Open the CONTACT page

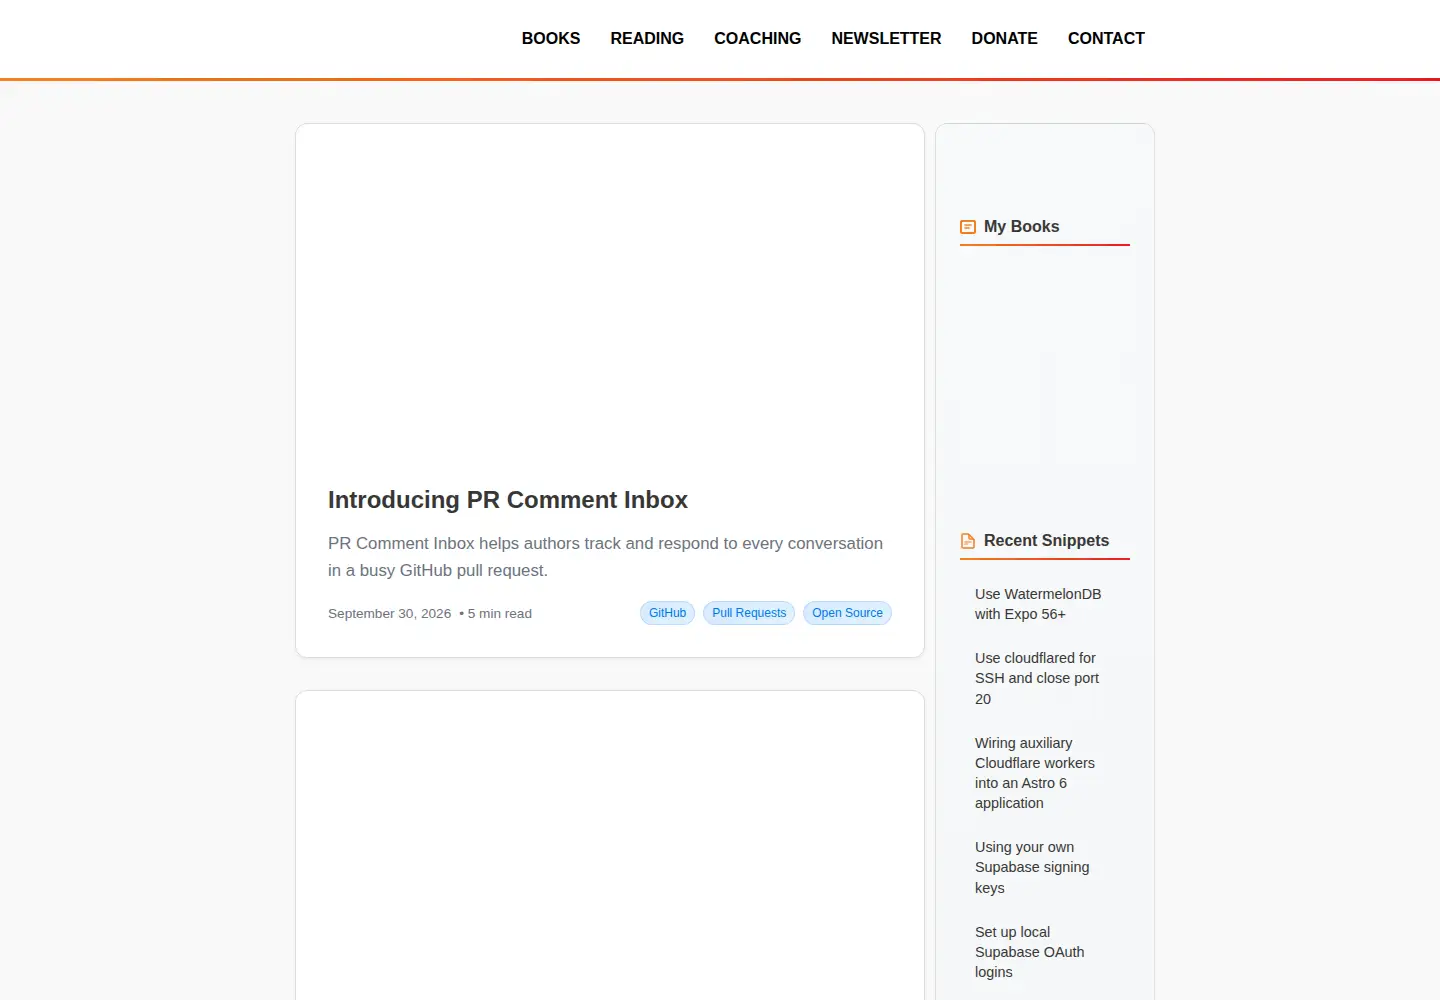pos(1106,38)
